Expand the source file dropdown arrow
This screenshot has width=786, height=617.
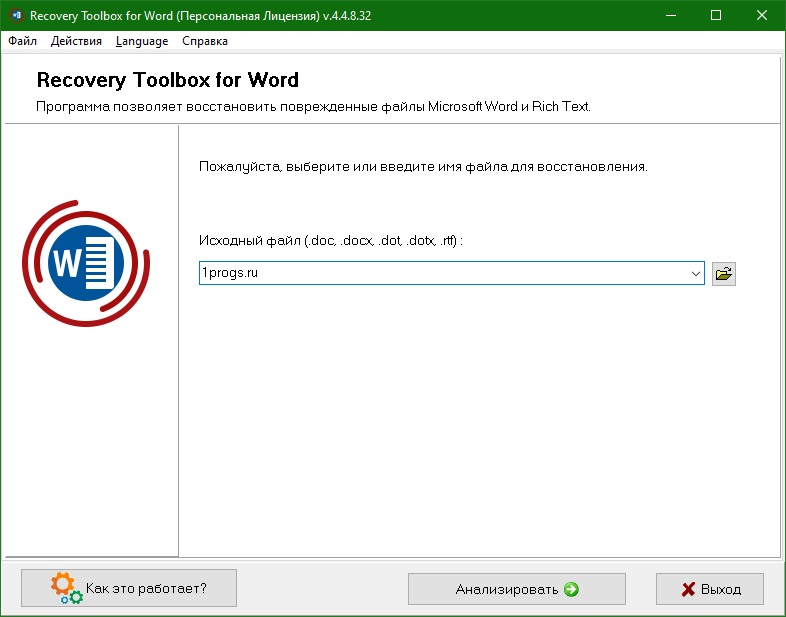tap(695, 274)
